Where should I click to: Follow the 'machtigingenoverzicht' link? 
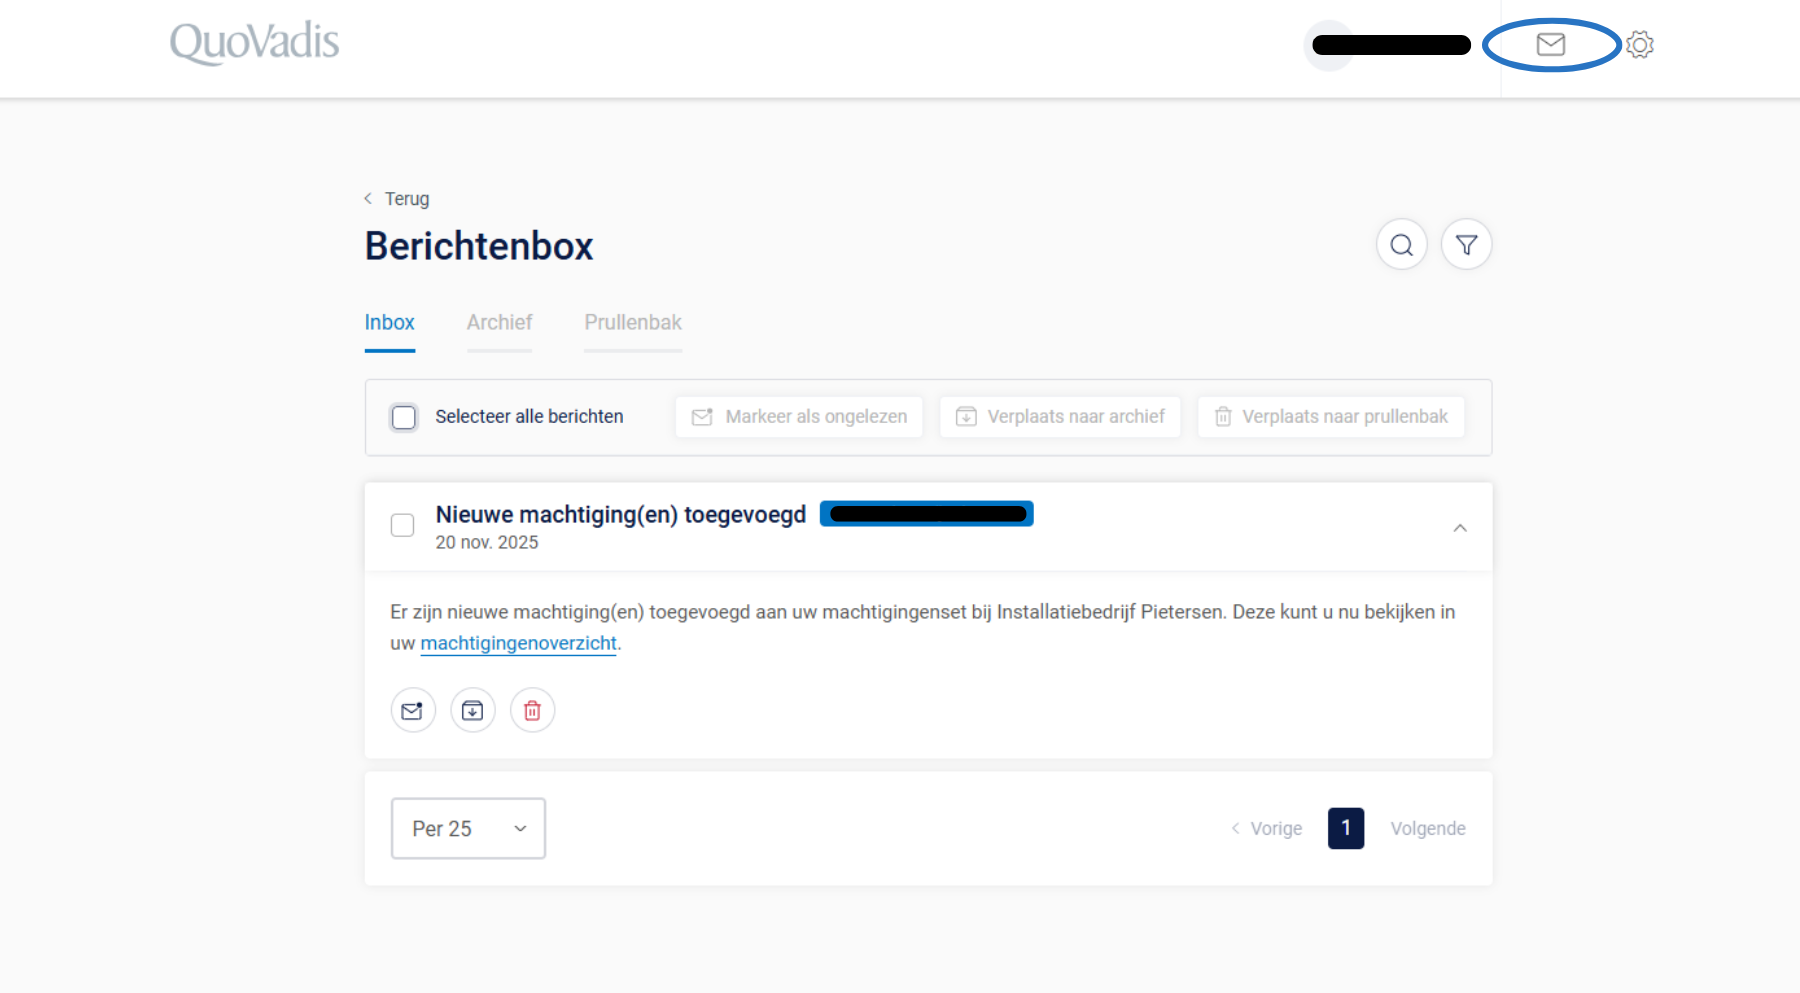point(518,643)
